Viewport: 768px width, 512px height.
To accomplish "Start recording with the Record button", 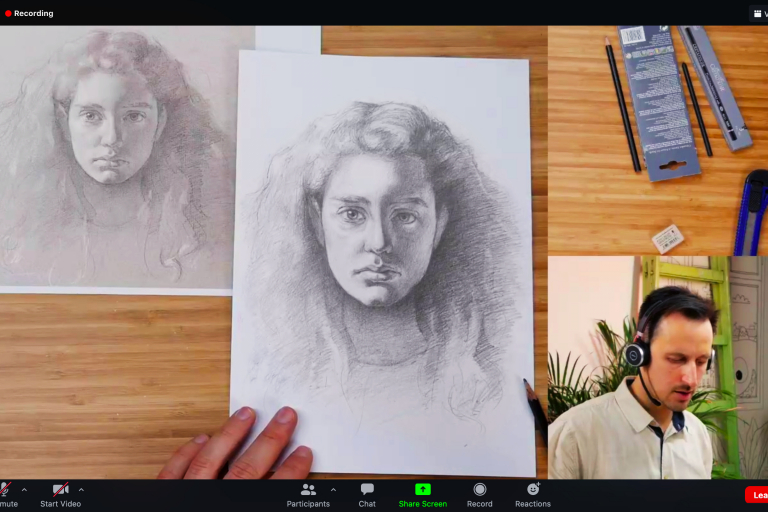I will coord(480,489).
